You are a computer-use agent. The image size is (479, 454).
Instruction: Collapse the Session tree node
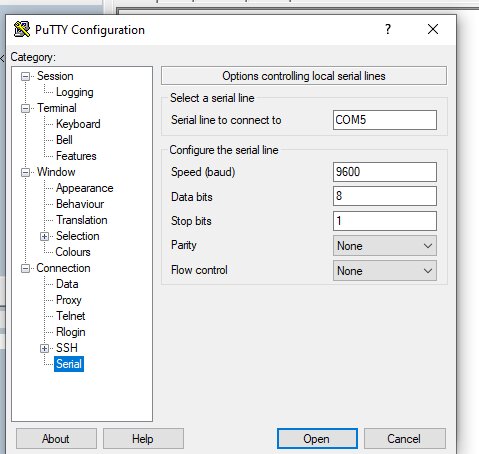tap(25, 76)
